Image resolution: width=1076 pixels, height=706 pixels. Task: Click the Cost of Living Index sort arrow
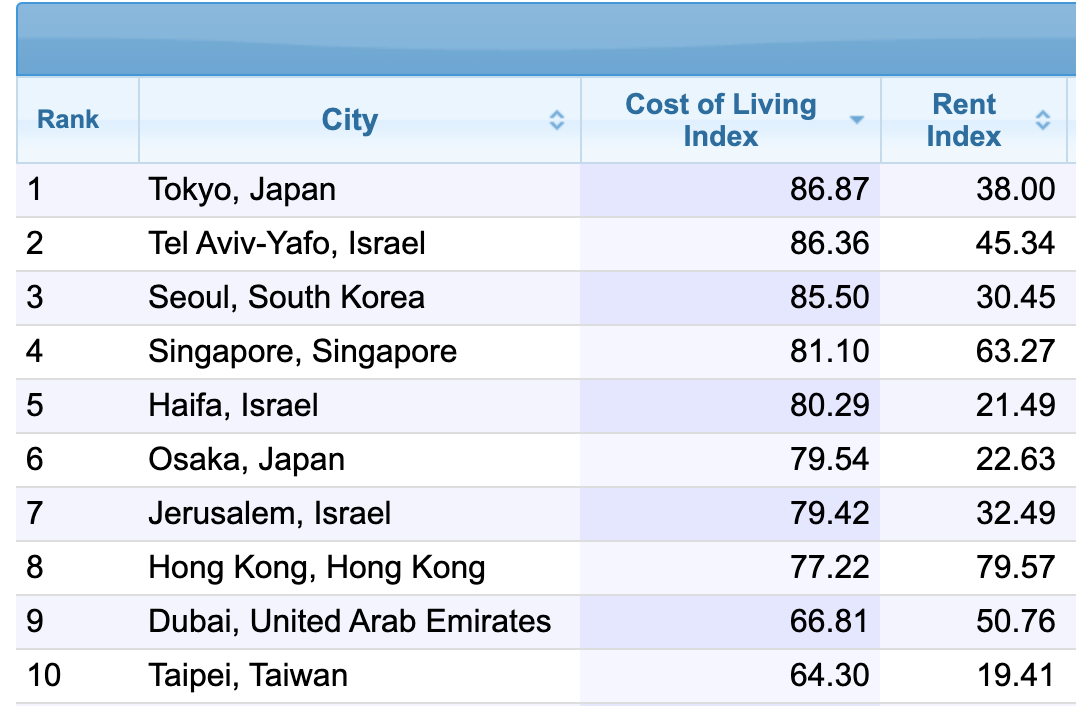[856, 121]
